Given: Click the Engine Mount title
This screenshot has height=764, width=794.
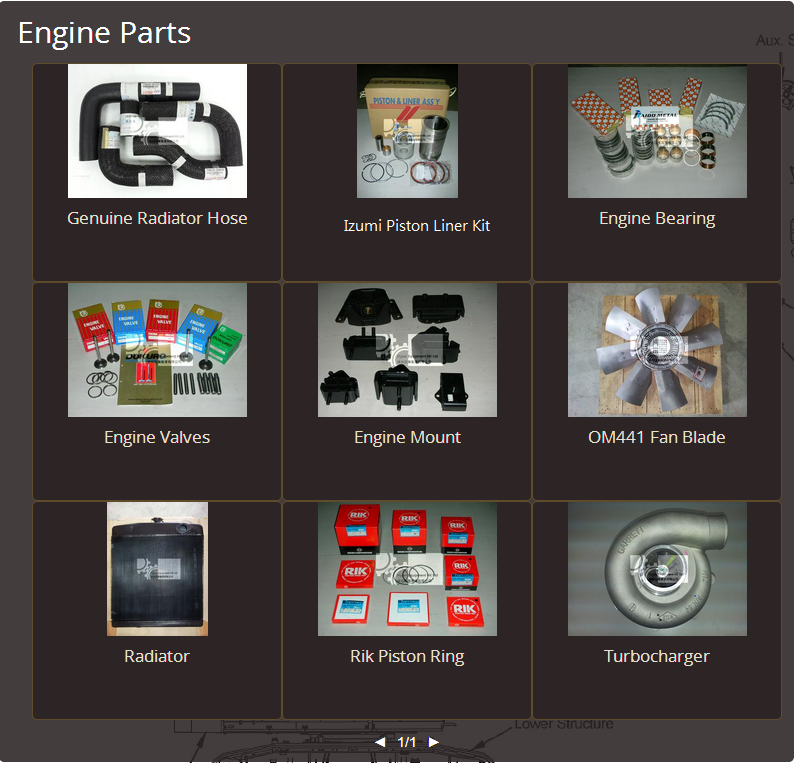Looking at the screenshot, I should tap(408, 437).
